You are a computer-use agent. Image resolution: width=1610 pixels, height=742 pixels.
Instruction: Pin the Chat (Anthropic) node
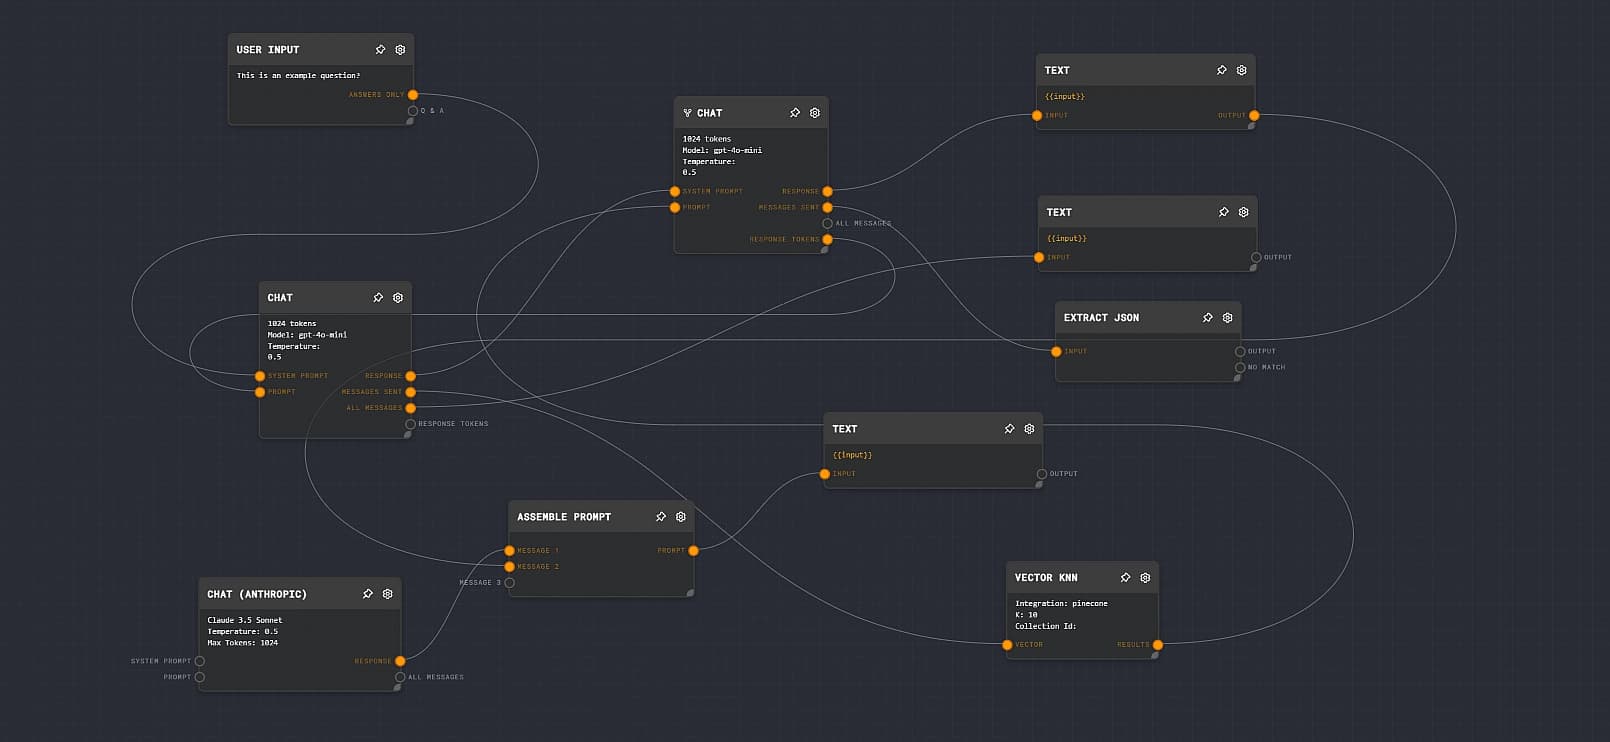(x=367, y=594)
